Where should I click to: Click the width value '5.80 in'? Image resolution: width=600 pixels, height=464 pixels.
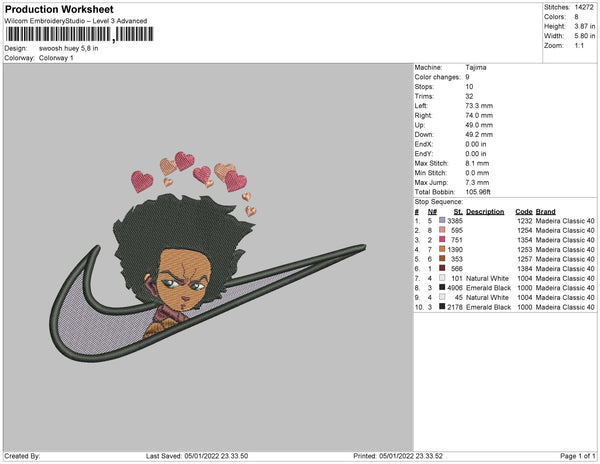[585, 36]
